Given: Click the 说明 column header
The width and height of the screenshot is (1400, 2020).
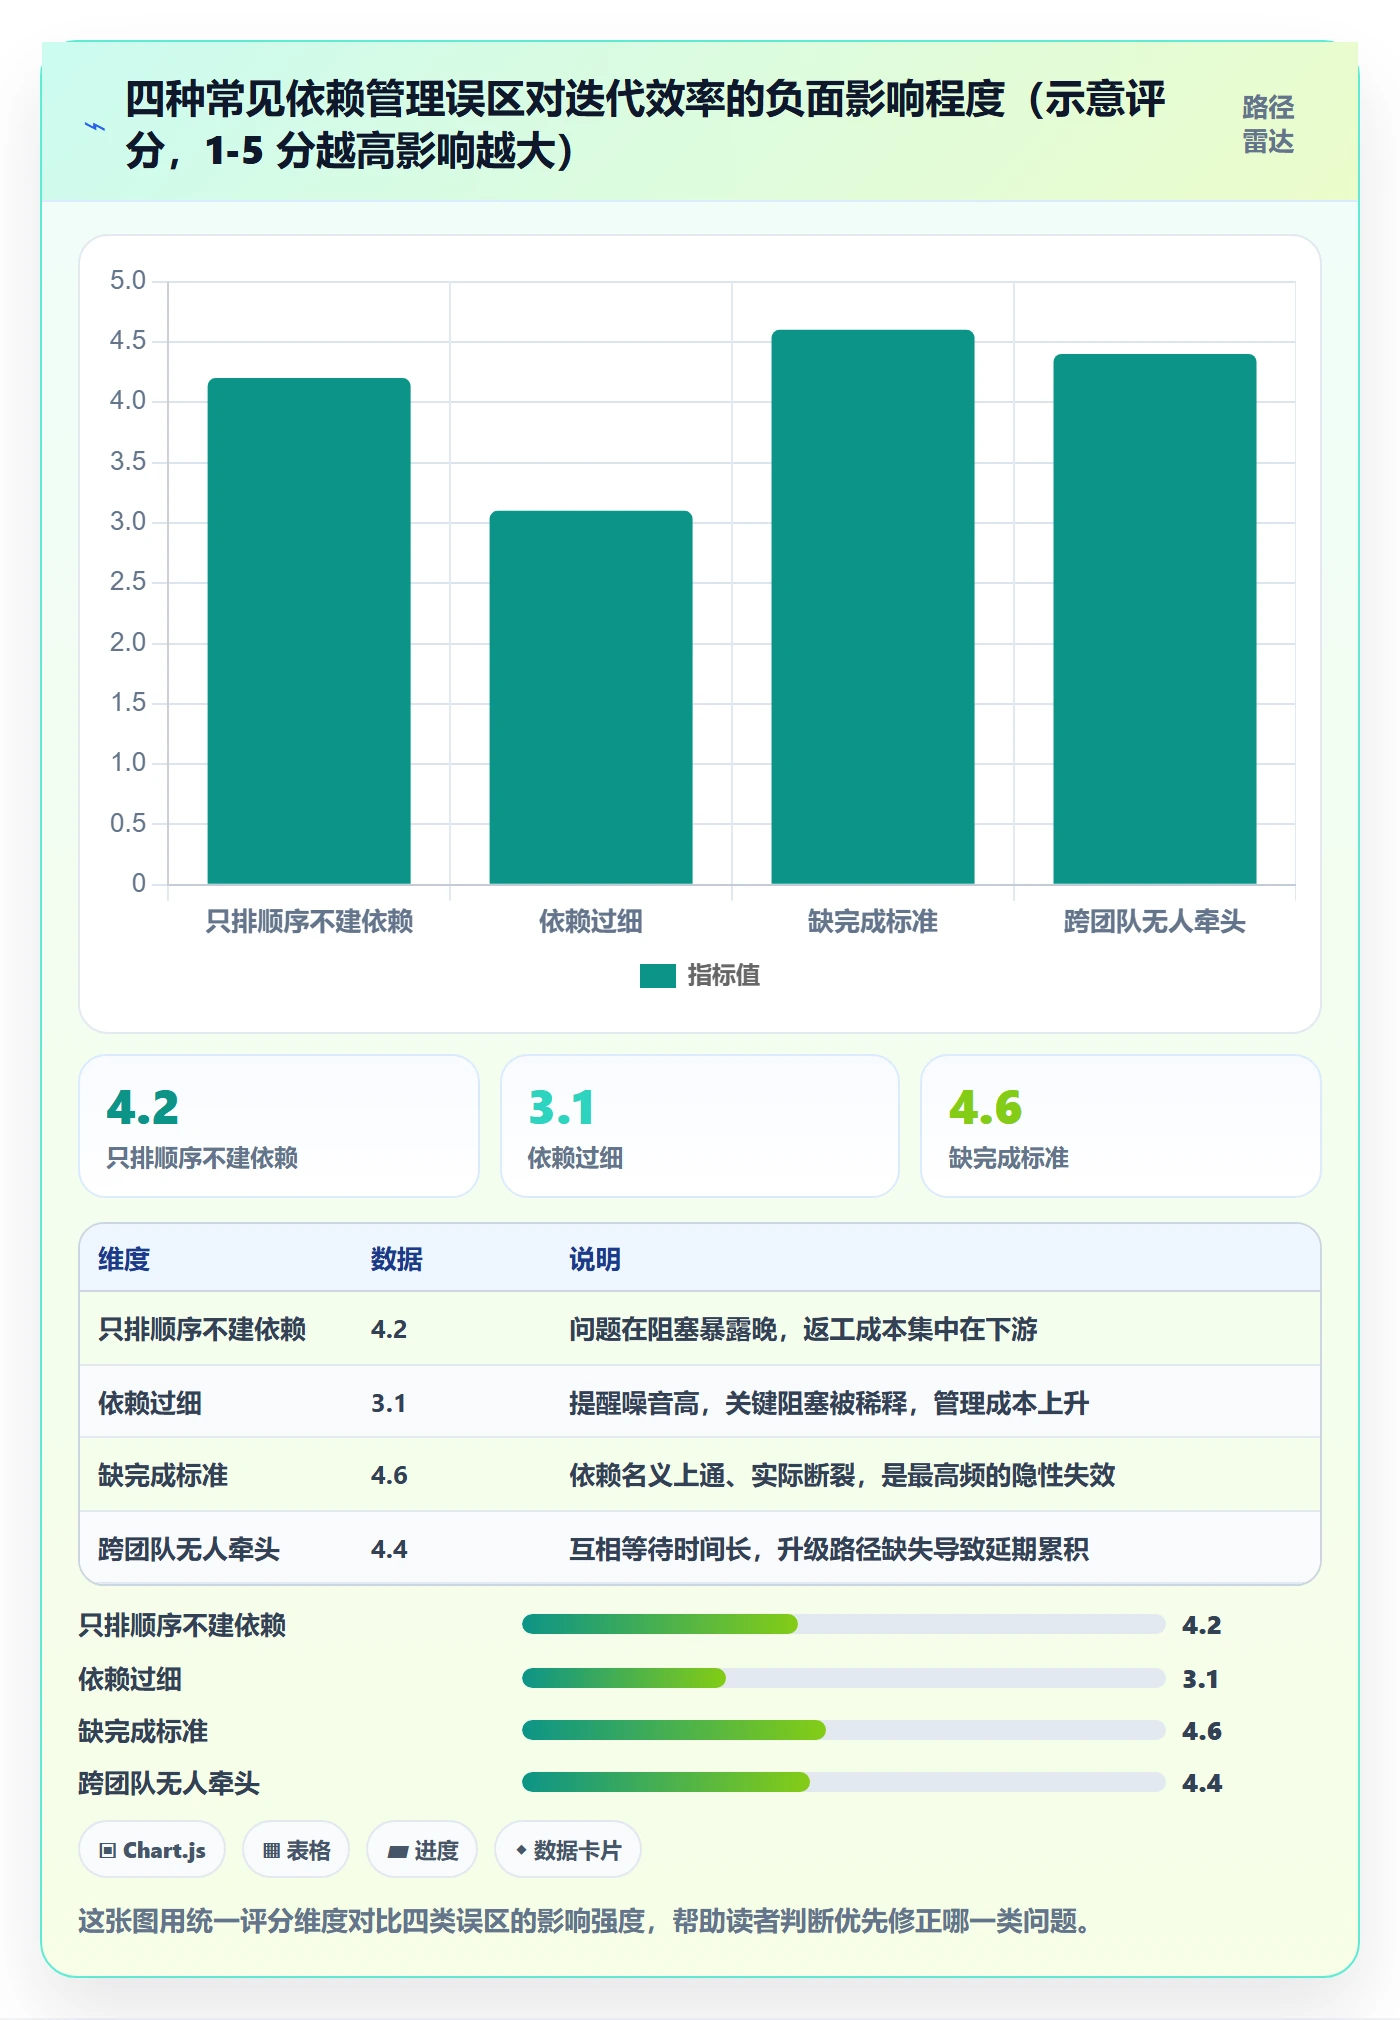Looking at the screenshot, I should point(595,1259).
